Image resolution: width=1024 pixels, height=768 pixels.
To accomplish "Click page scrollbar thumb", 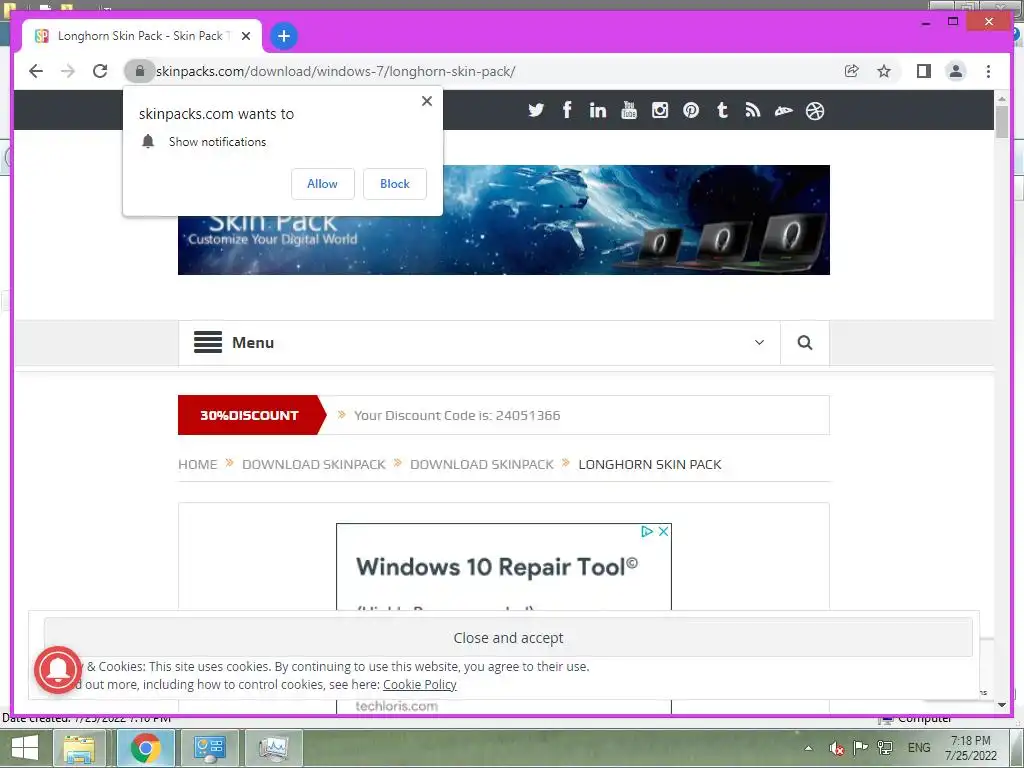I will [x=1001, y=120].
